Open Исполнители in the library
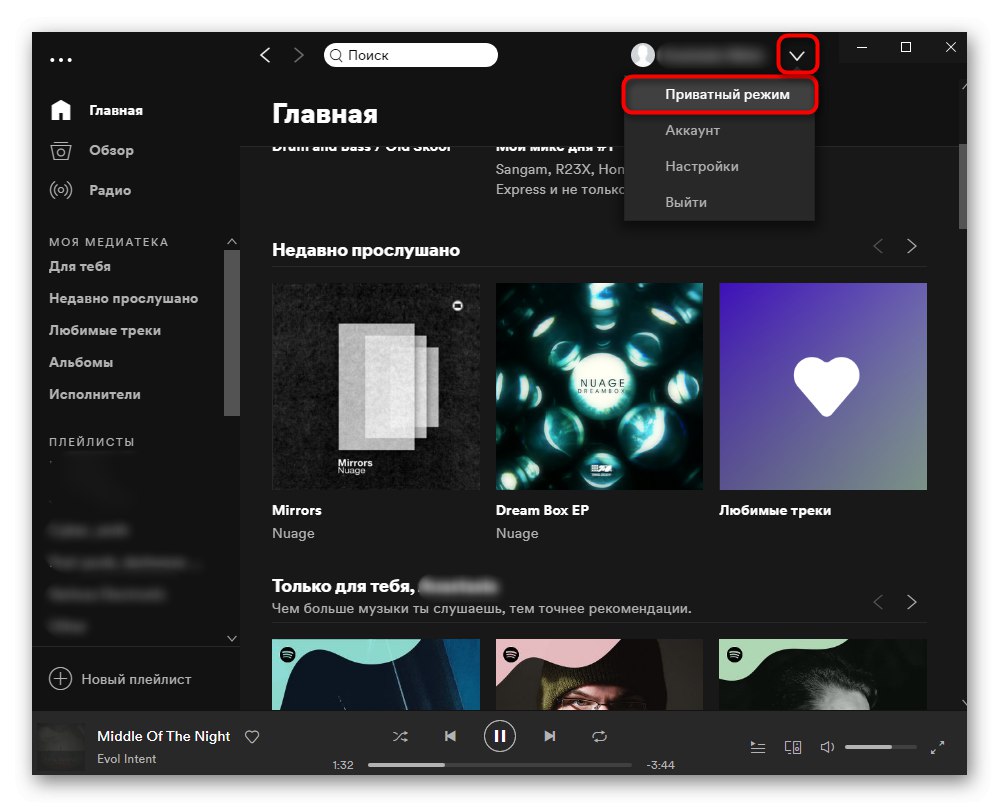Image resolution: width=999 pixels, height=807 pixels. (x=95, y=394)
